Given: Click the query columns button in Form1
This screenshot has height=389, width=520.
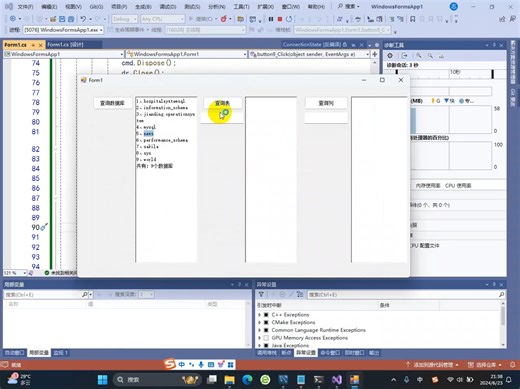Looking at the screenshot, I should point(326,103).
